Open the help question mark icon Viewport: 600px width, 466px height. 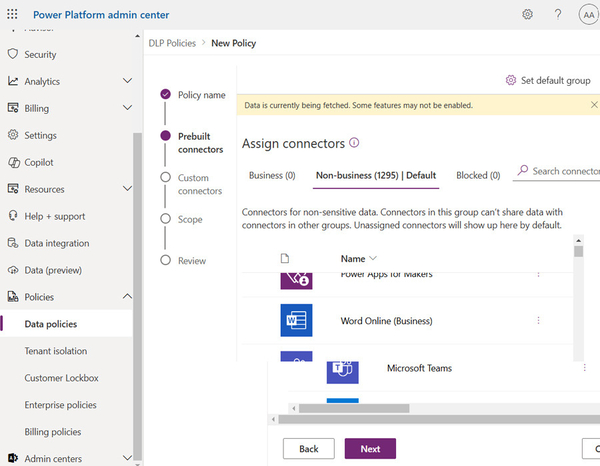point(558,15)
